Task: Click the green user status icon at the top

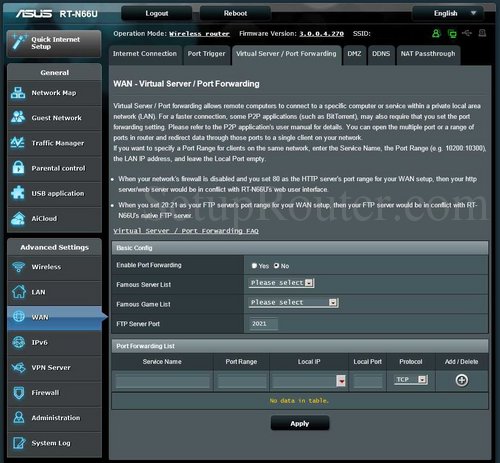Action: point(436,33)
